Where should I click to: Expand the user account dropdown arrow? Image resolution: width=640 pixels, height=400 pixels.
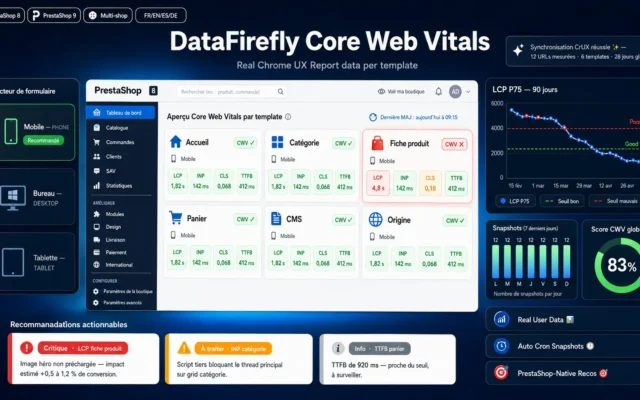468,92
